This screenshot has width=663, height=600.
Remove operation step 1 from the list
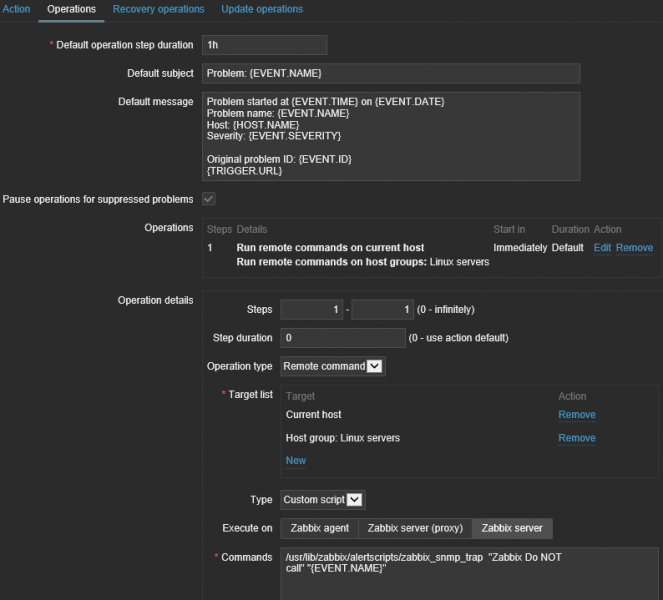634,247
